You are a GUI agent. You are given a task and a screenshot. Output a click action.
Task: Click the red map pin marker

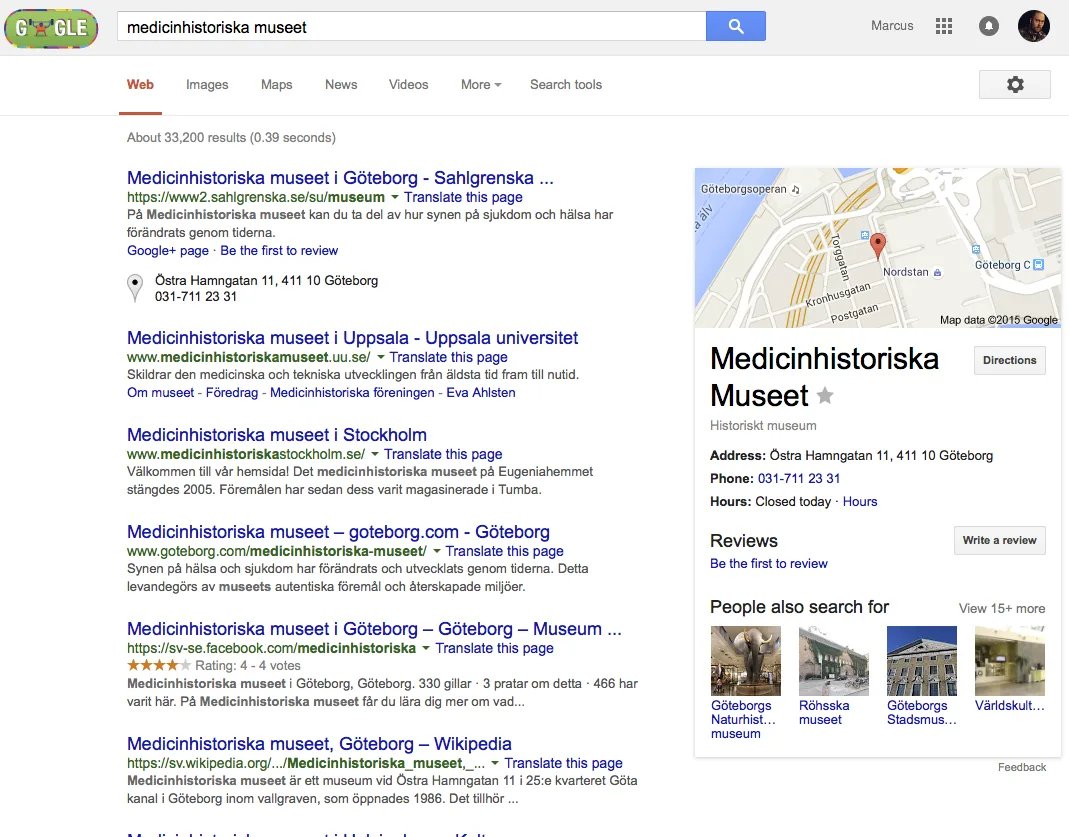(x=878, y=245)
